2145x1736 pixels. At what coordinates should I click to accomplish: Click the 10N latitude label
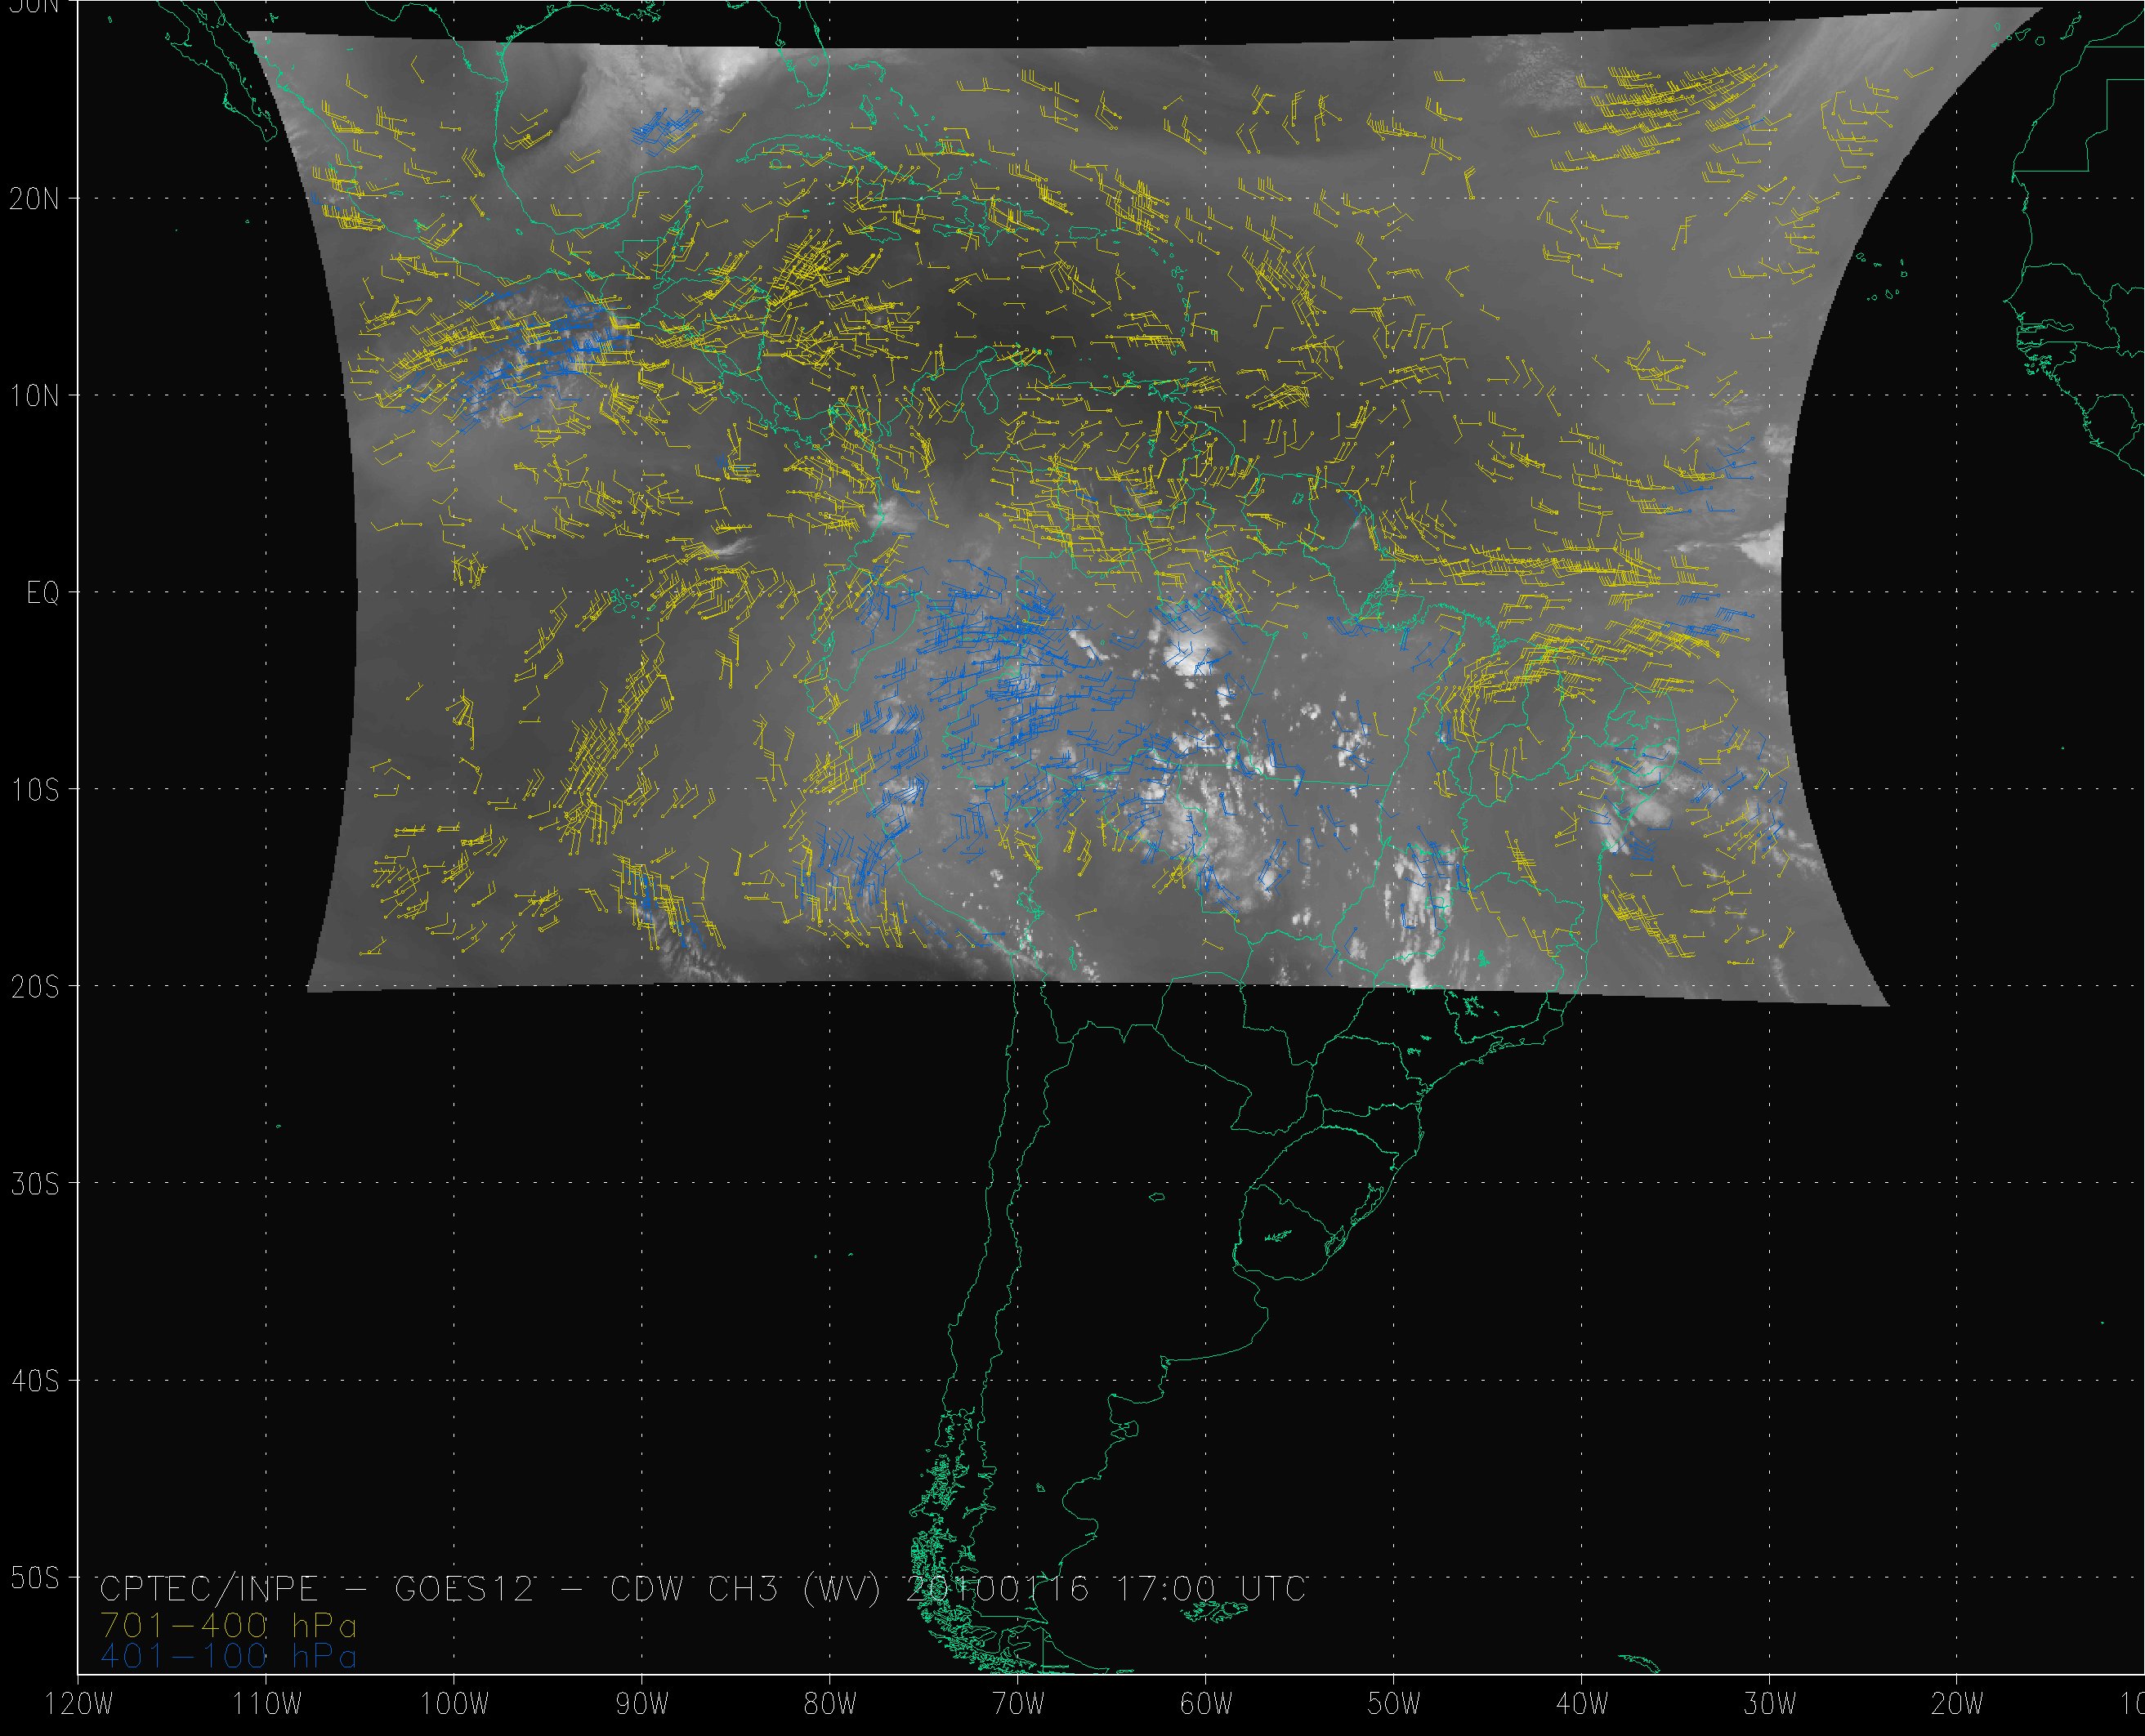click(34, 395)
